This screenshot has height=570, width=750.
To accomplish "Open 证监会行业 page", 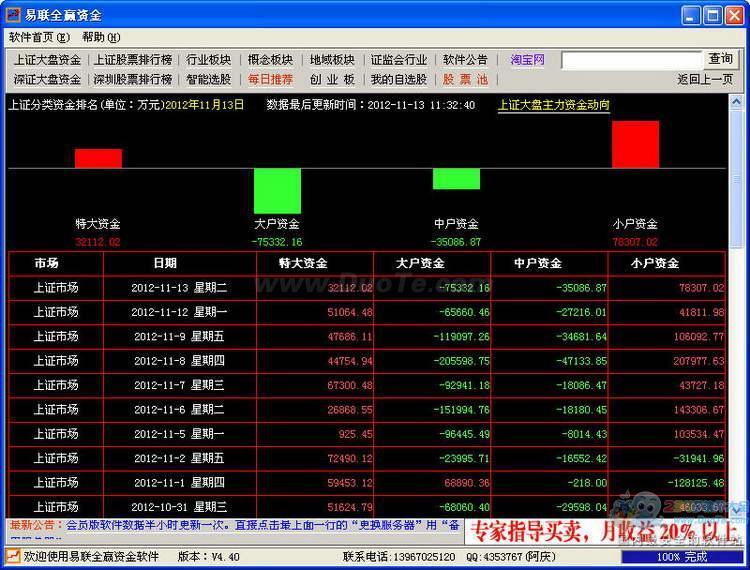I will point(399,60).
